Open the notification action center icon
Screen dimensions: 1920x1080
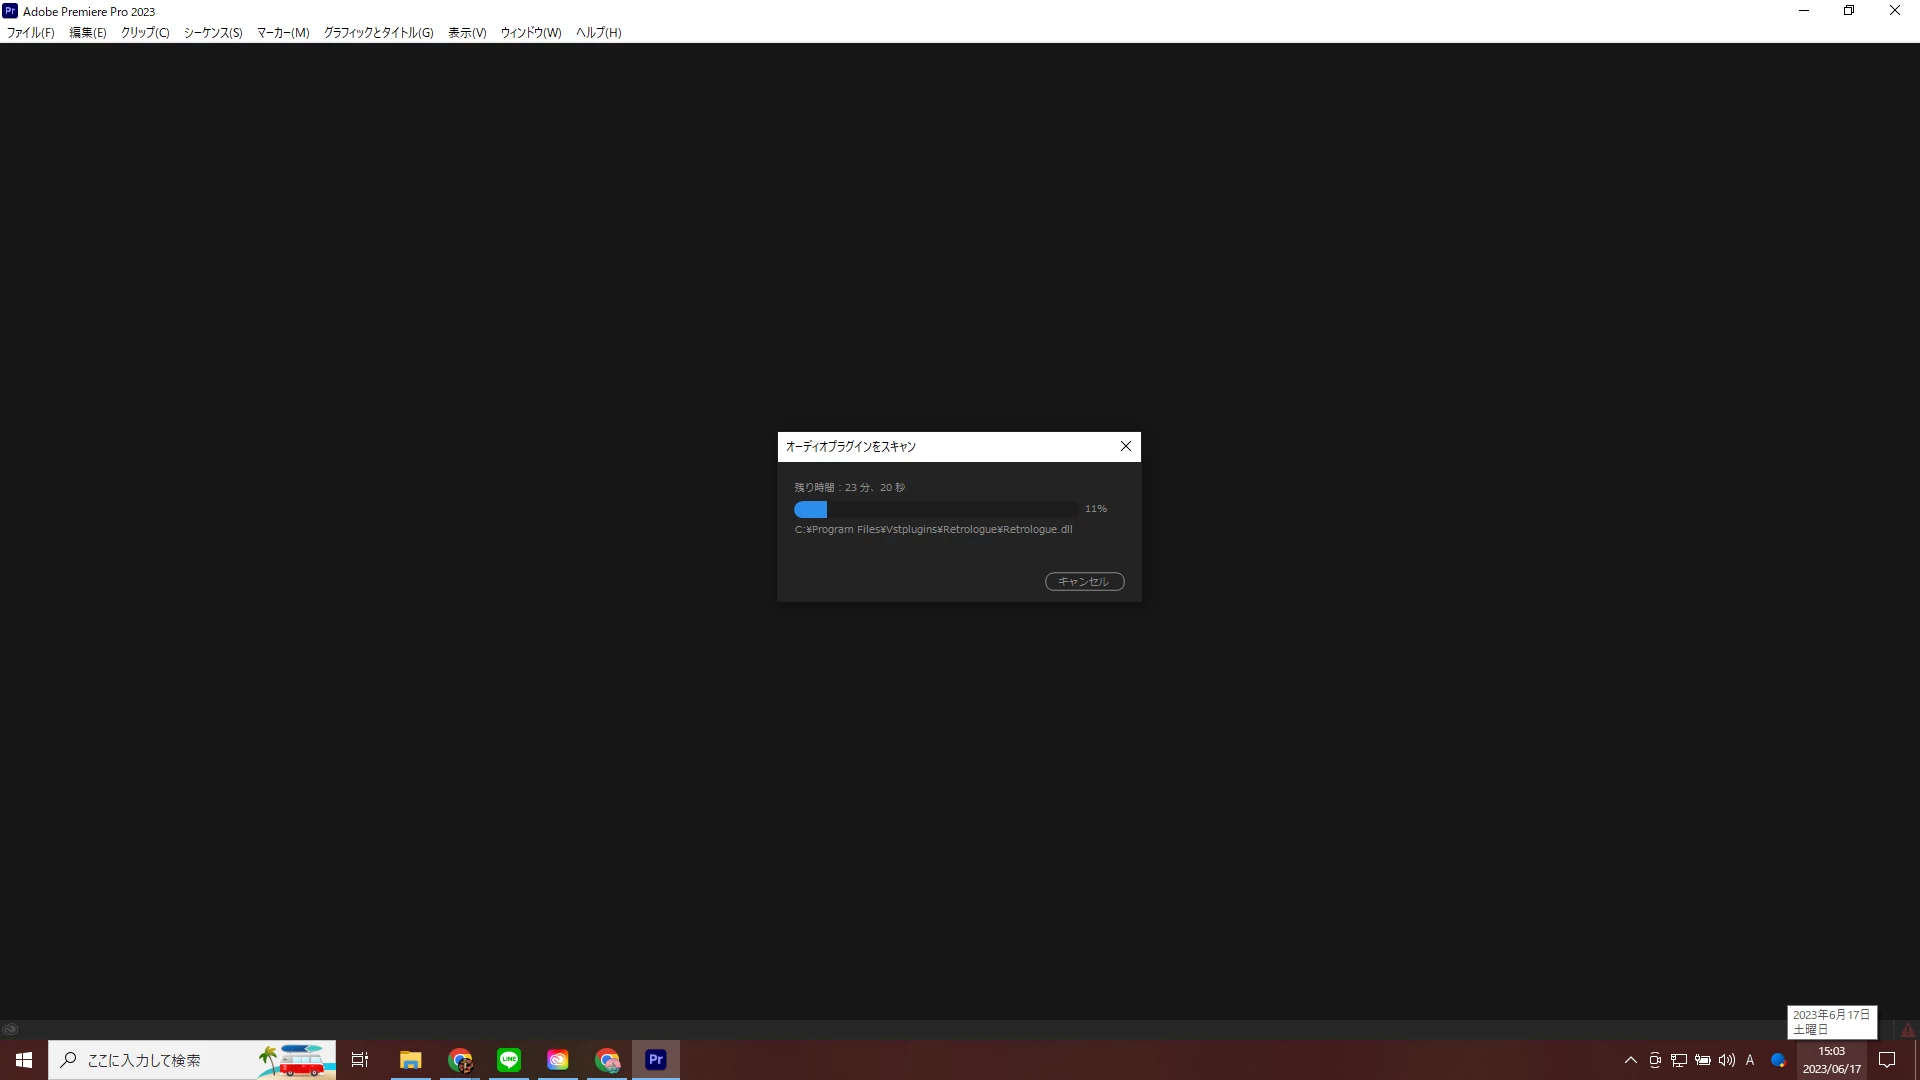coord(1887,1060)
